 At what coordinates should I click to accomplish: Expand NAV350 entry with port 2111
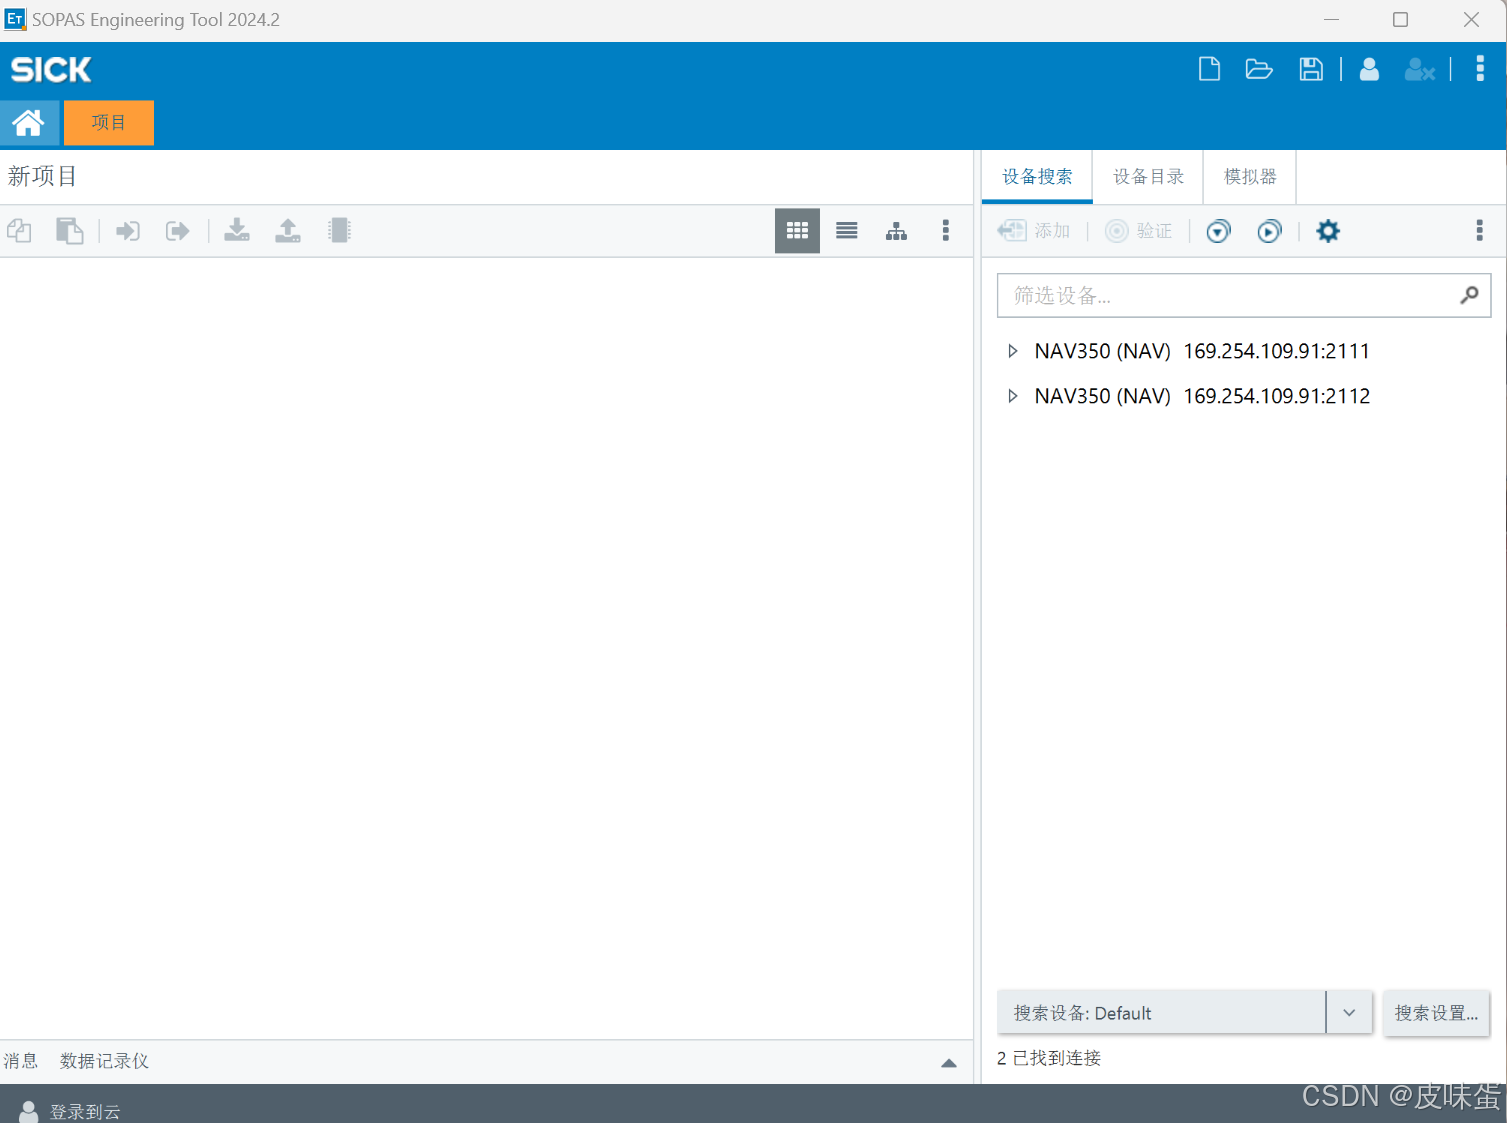click(x=1013, y=351)
